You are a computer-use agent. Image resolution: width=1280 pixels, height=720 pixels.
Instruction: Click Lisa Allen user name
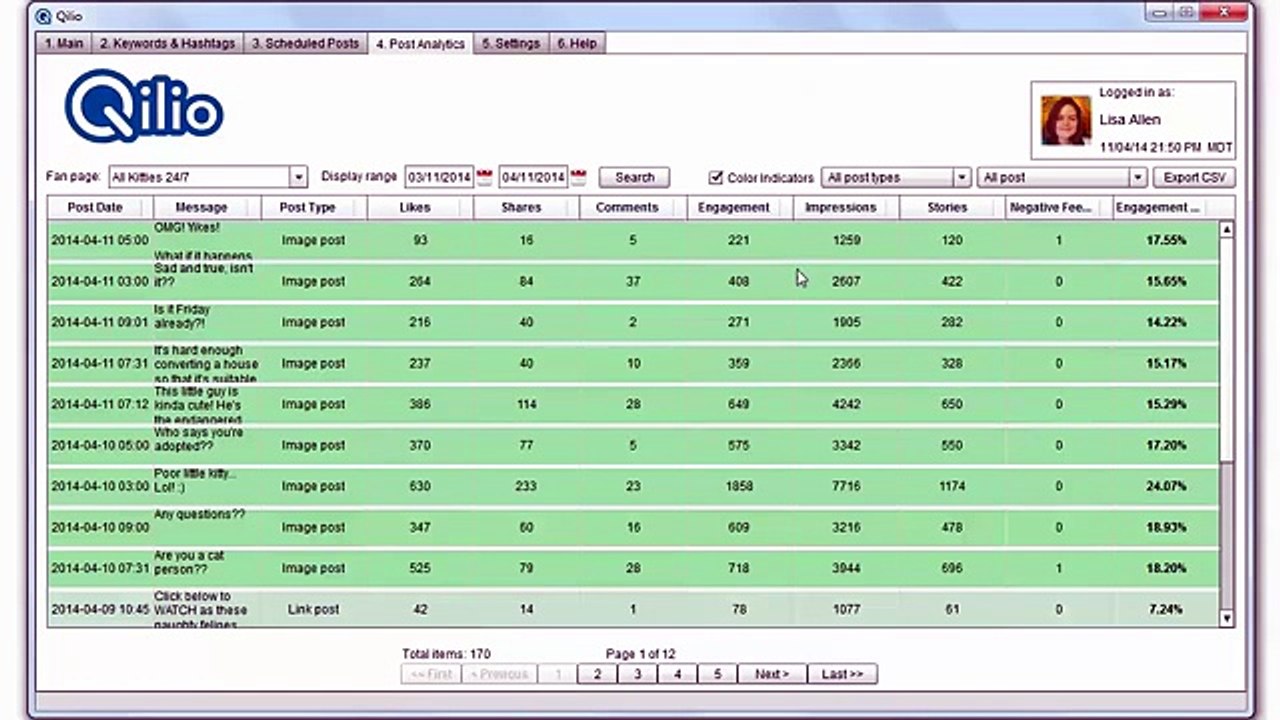(x=1130, y=119)
